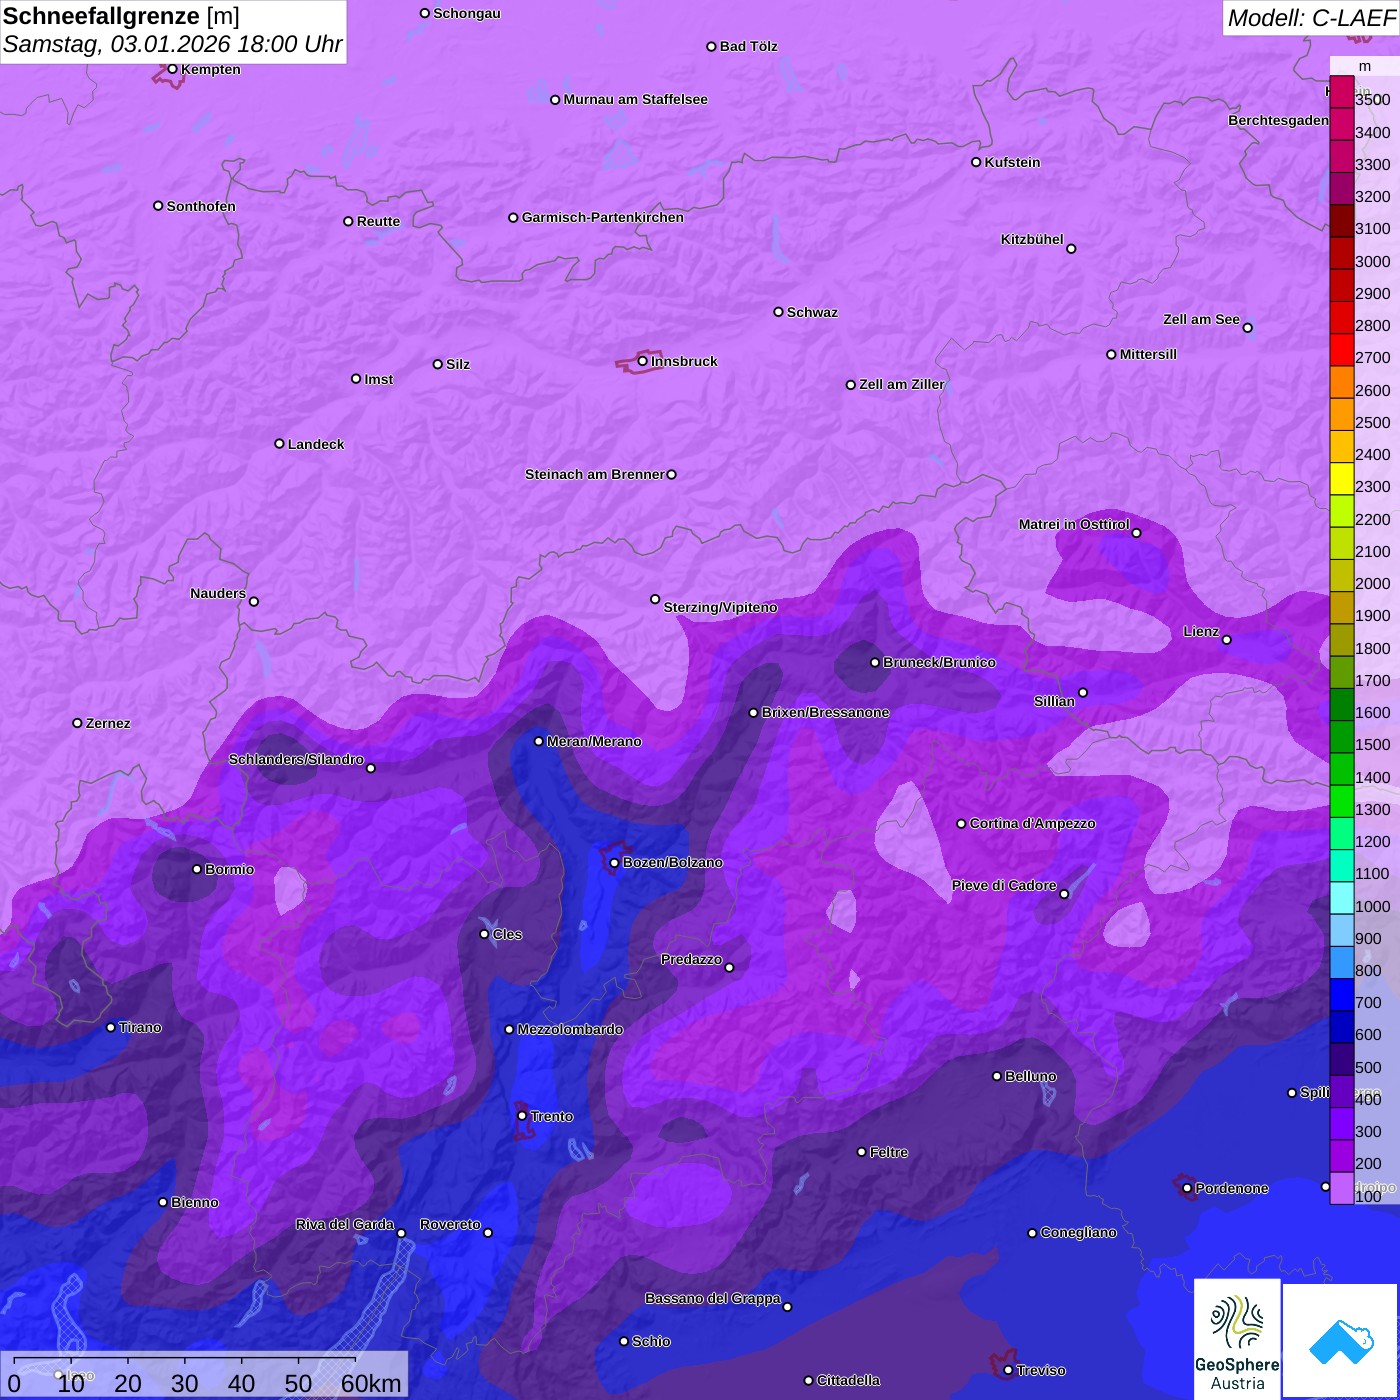
Task: Click the 'Matrei in Osttirol' label
Action: click(1074, 524)
